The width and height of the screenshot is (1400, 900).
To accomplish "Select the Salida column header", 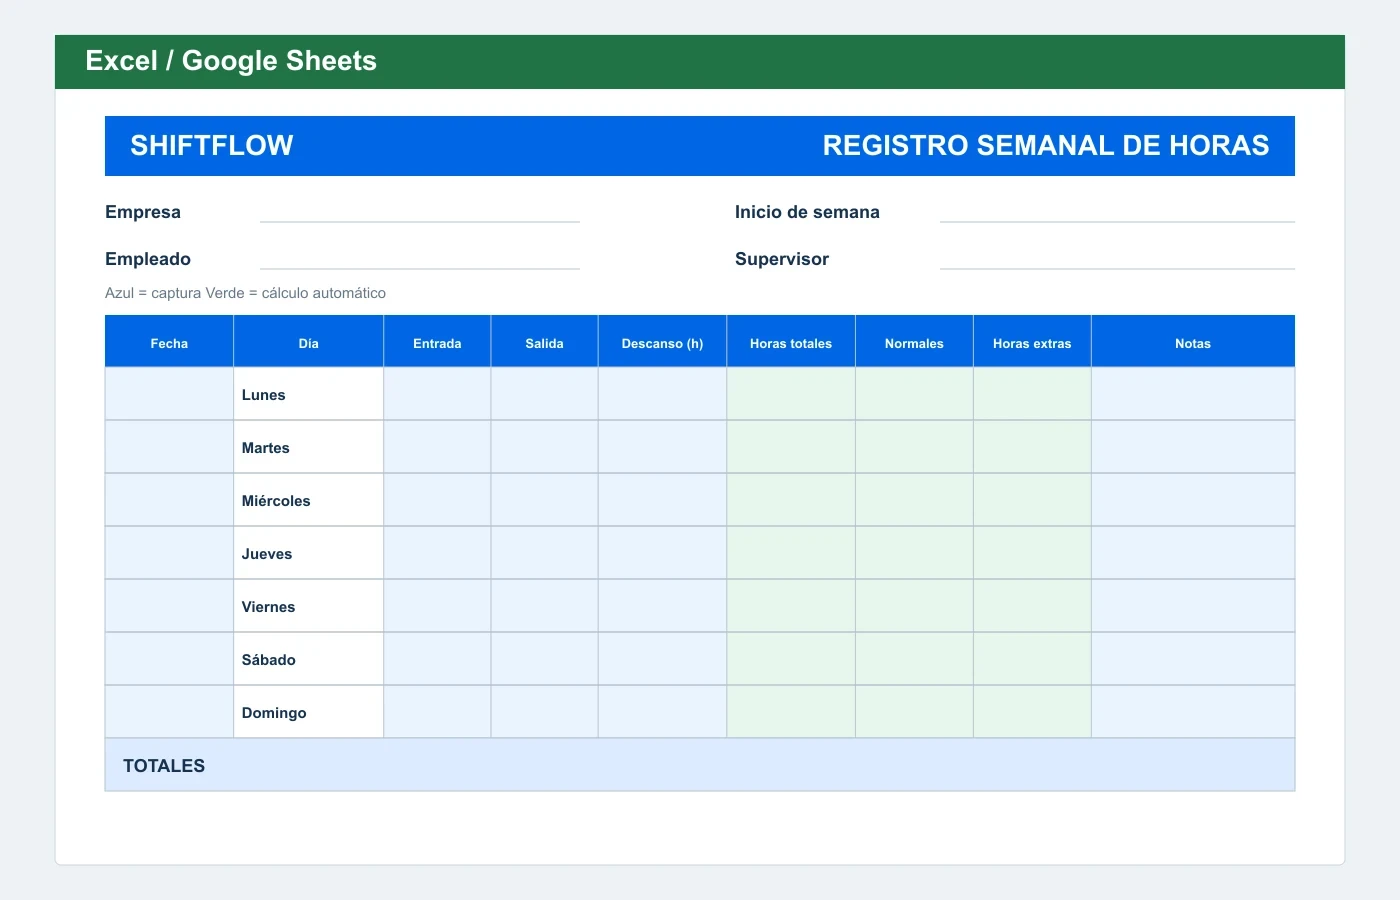I will click(544, 342).
